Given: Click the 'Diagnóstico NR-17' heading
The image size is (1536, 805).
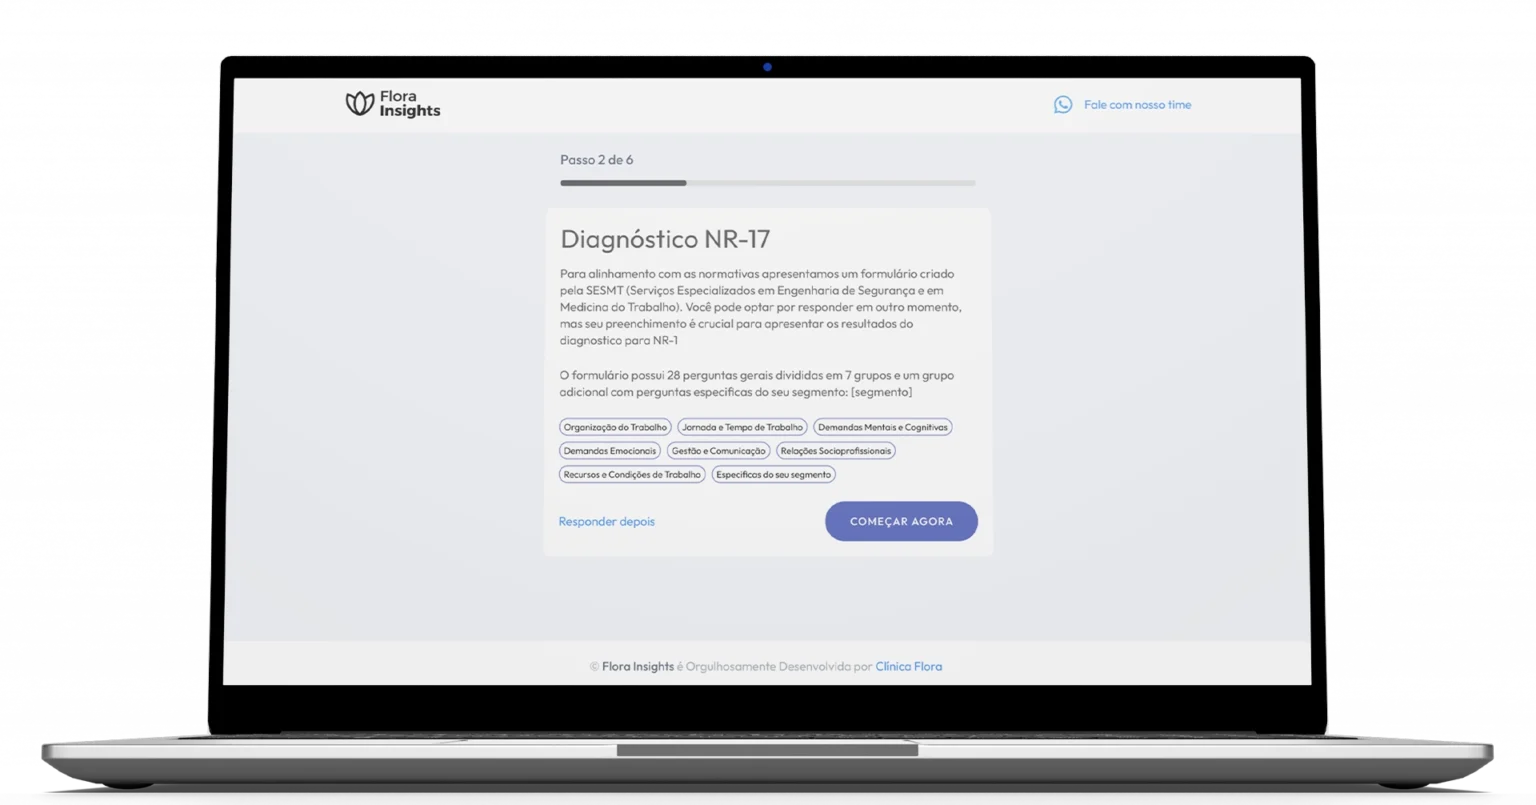Looking at the screenshot, I should (665, 239).
